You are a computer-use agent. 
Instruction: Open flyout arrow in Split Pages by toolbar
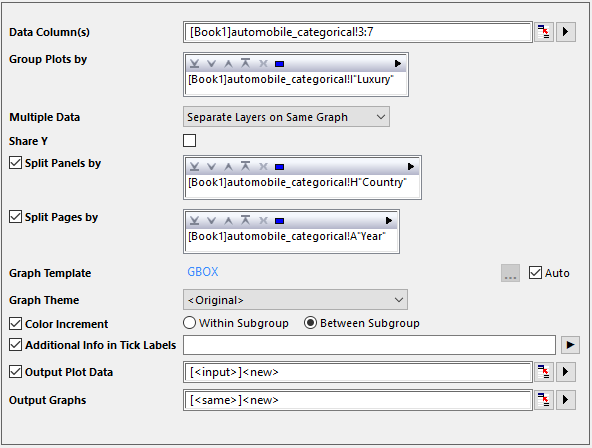(x=388, y=220)
